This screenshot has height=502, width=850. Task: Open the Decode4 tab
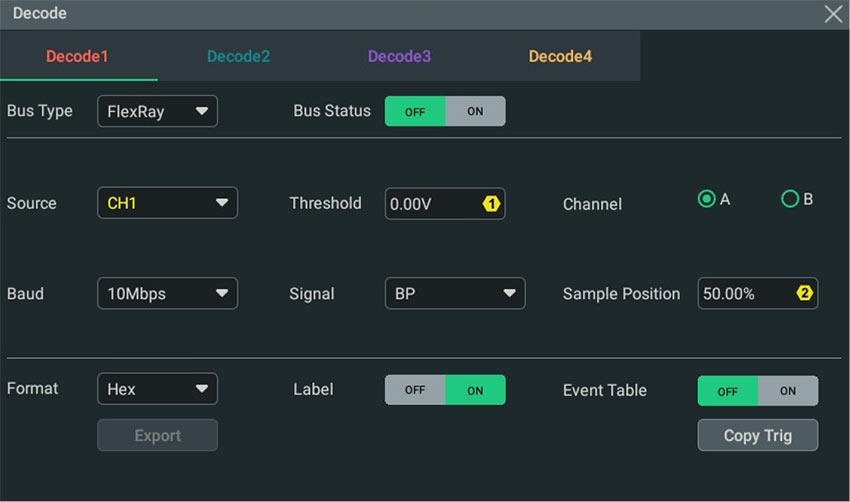(561, 56)
